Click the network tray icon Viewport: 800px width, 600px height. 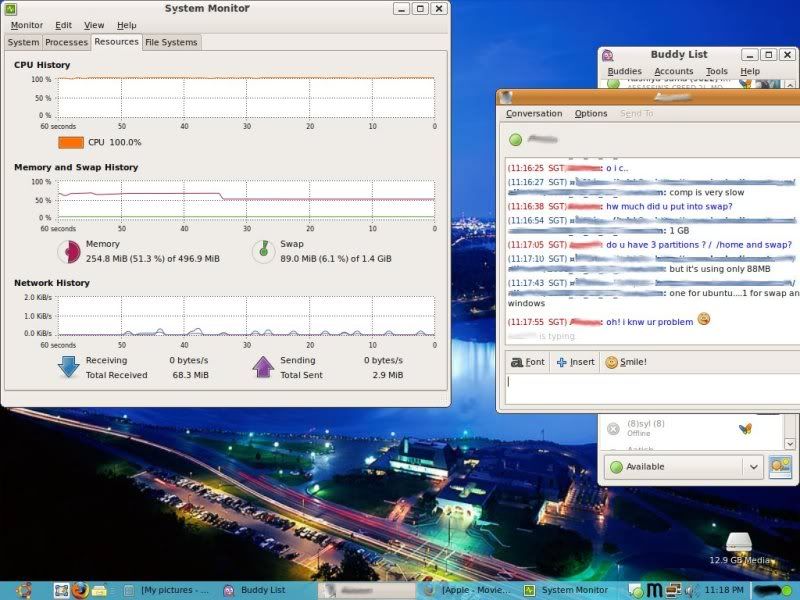[673, 591]
